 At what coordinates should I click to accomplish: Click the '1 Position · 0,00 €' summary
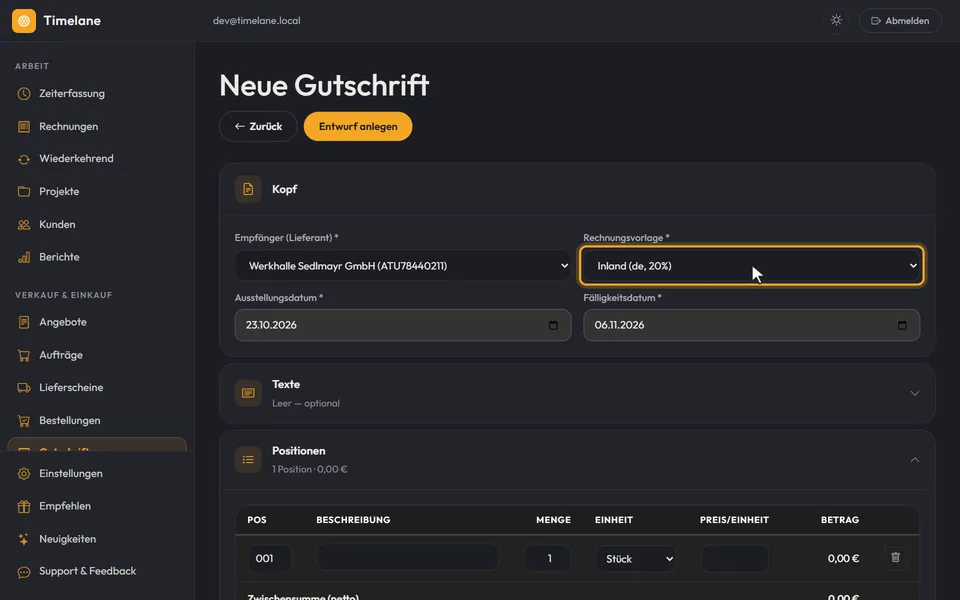[309, 470]
